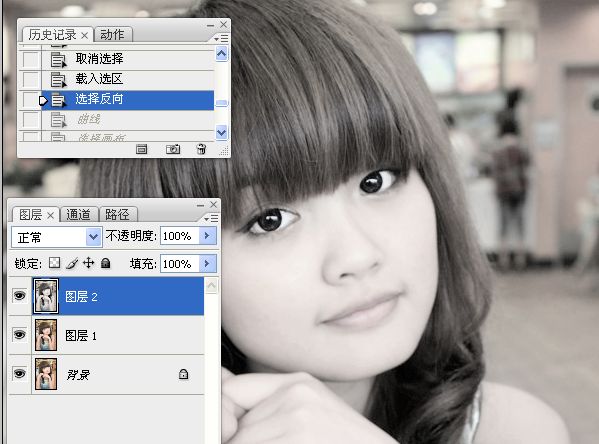Hide 图层 1 layer visibility eye

[x=19, y=335]
